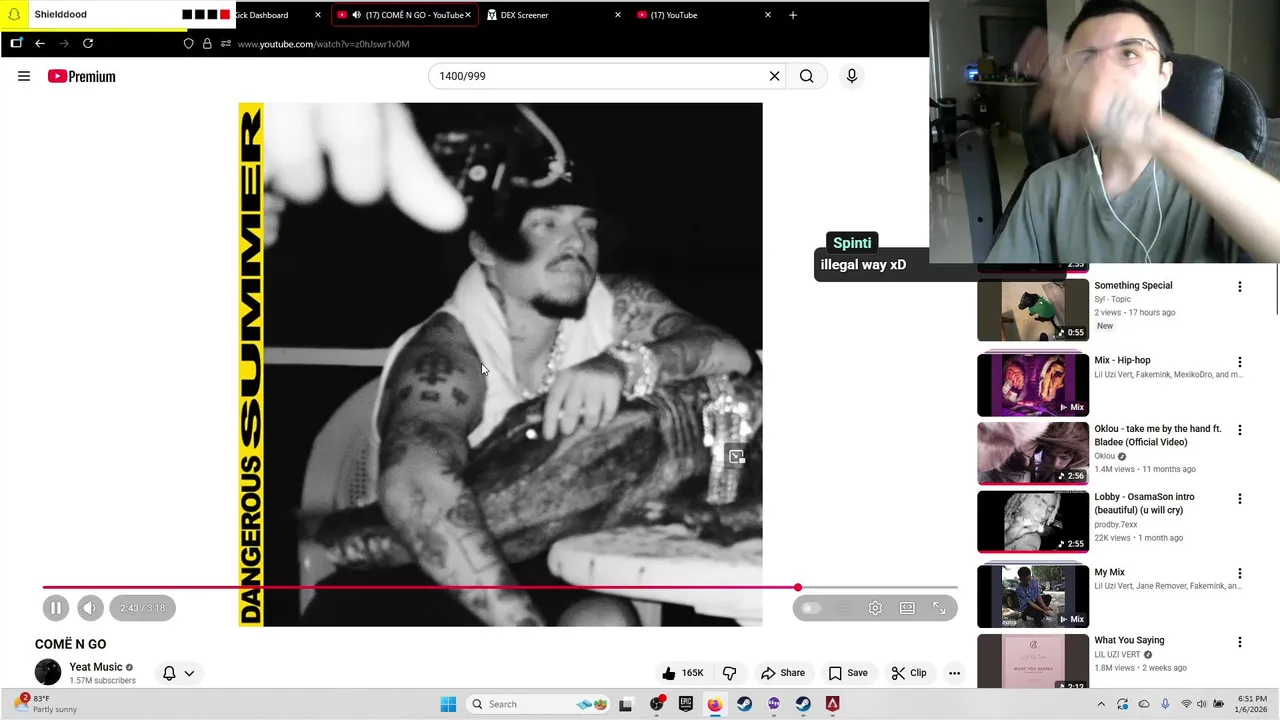The width and height of the screenshot is (1280, 720).
Task: Open the miniplayer icon on video
Action: [x=736, y=456]
